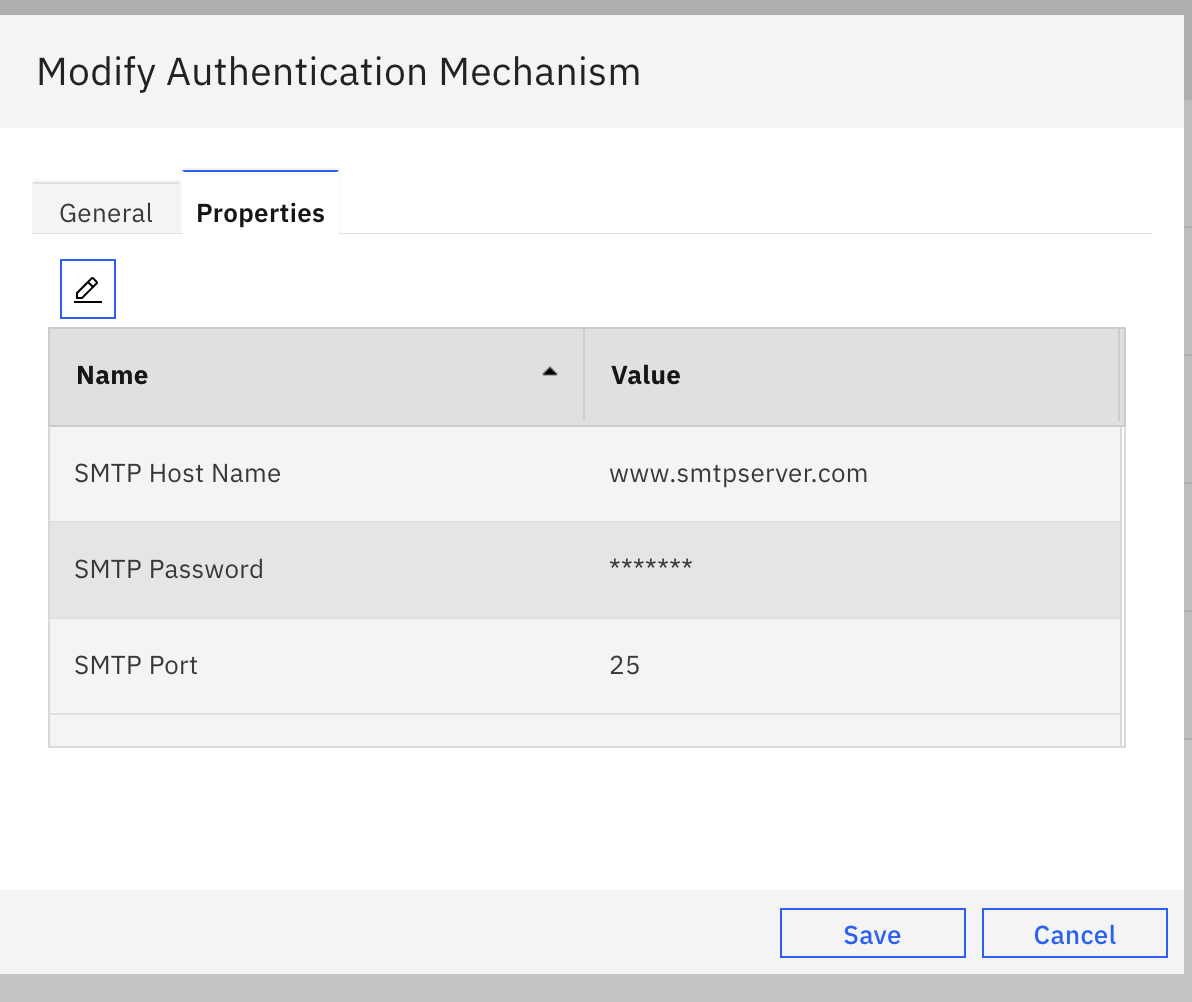The image size is (1192, 1002).
Task: Click the partially visible row below SMTP Port
Action: 584,730
